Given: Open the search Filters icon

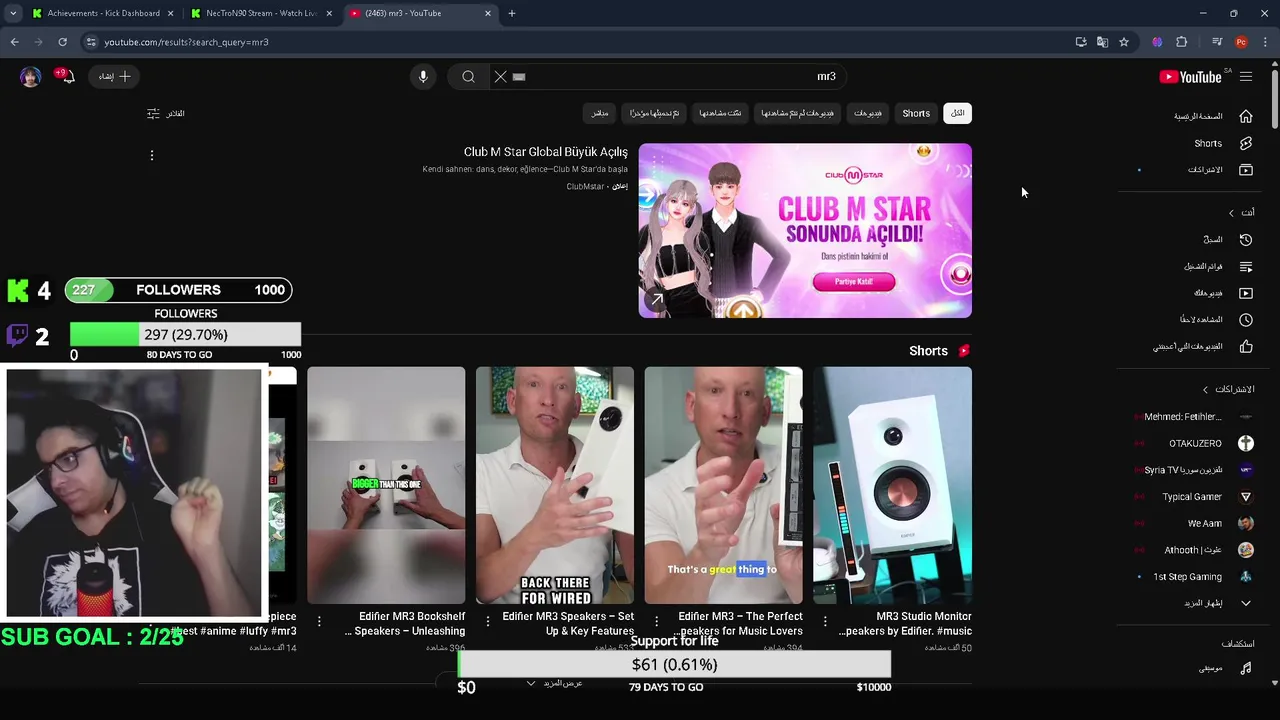Looking at the screenshot, I should (153, 114).
